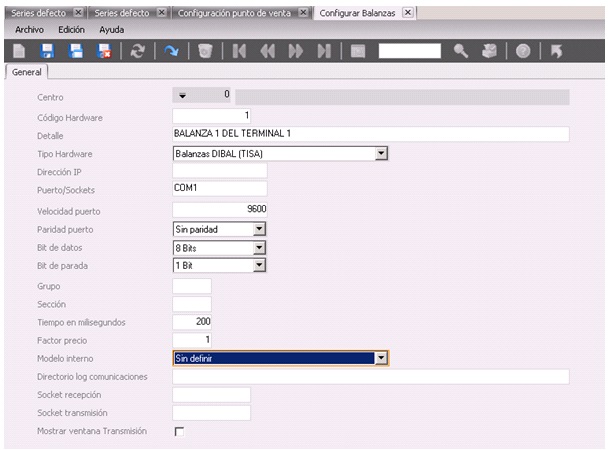Click the first blue save disk icon
This screenshot has width=612, height=450.
pos(47,50)
